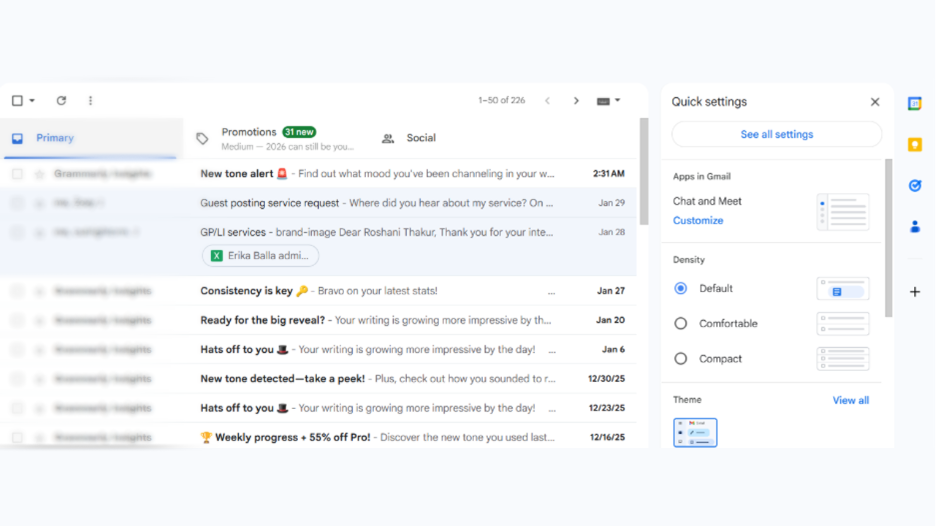Click the Get add-ons plus icon
This screenshot has height=526, width=936.
tap(914, 292)
